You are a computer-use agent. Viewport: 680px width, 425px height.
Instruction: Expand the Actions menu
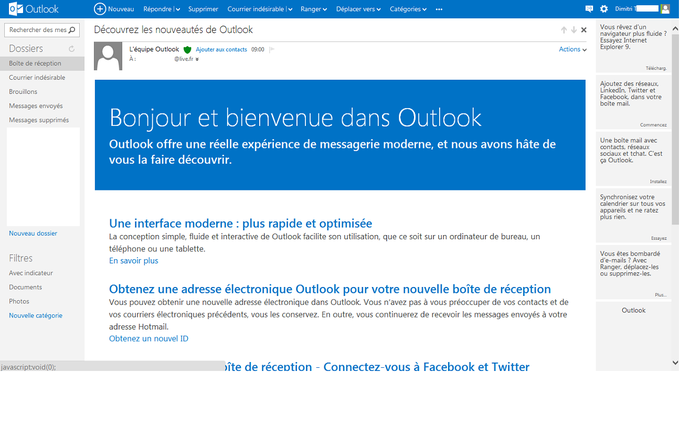pos(572,49)
